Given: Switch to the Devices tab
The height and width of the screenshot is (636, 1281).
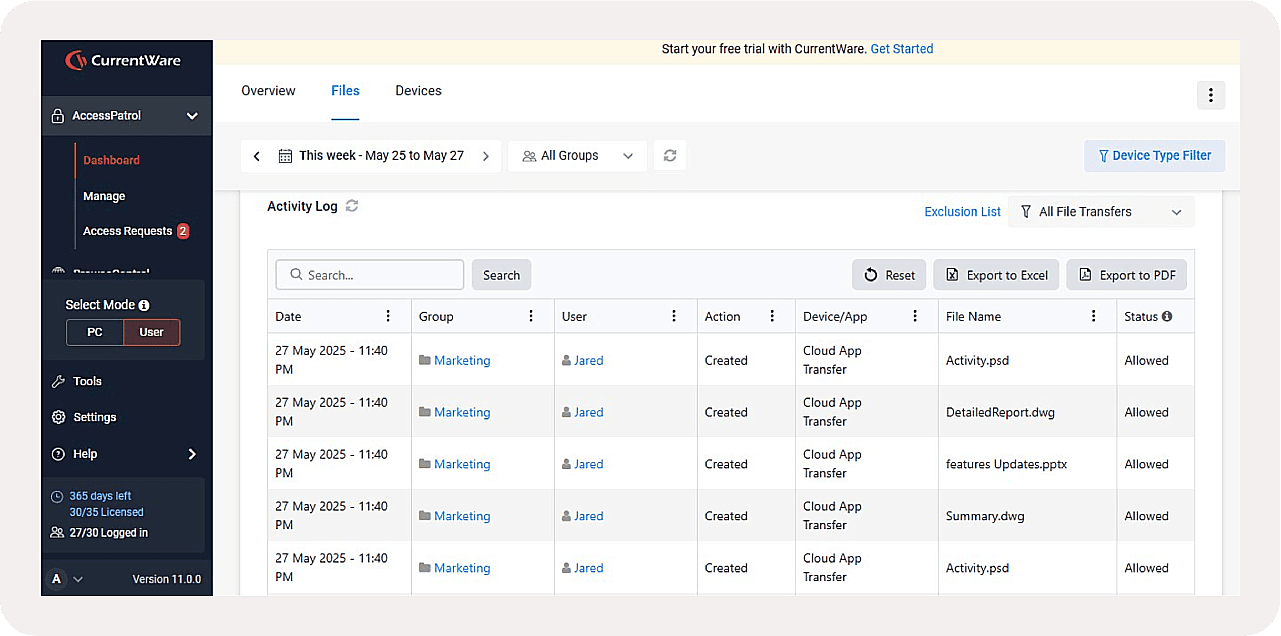Looking at the screenshot, I should [x=418, y=91].
